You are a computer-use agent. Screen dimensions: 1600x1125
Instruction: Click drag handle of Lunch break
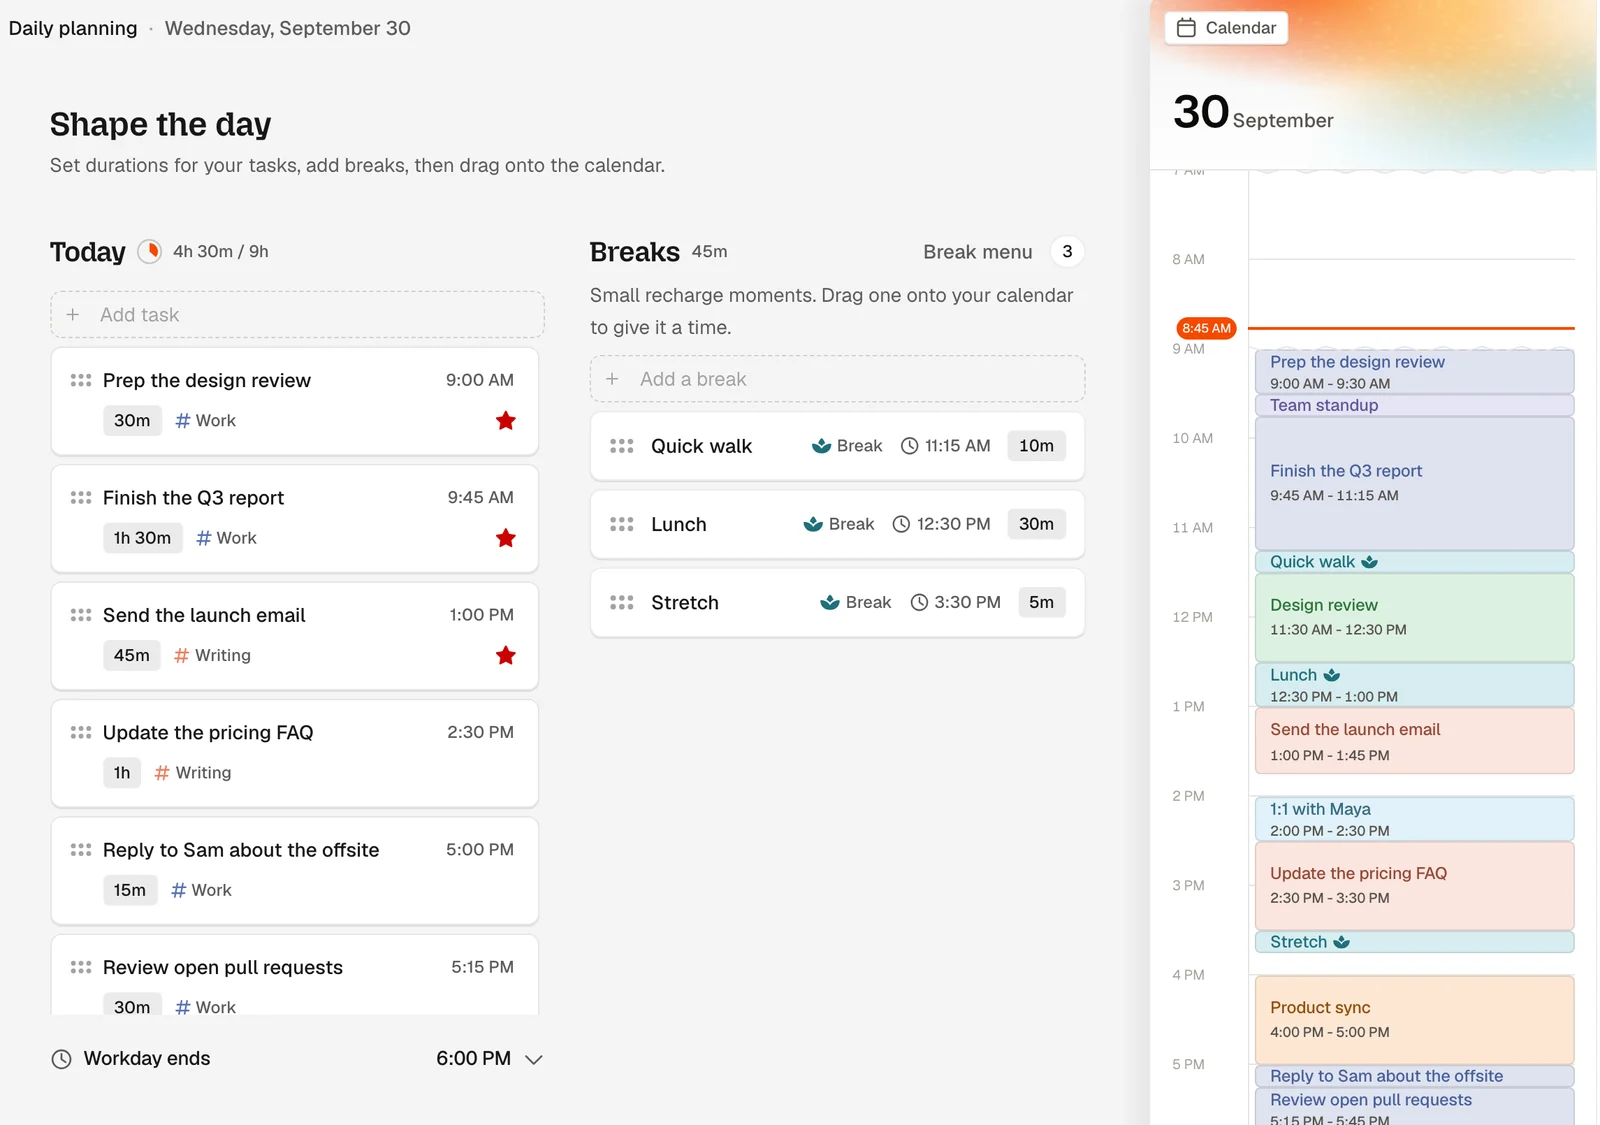[622, 524]
